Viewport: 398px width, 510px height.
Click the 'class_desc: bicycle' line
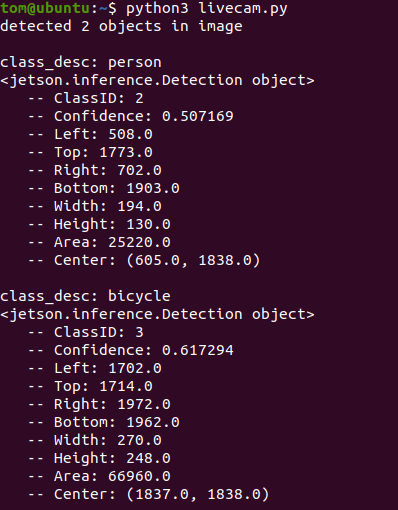pyautogui.click(x=85, y=297)
